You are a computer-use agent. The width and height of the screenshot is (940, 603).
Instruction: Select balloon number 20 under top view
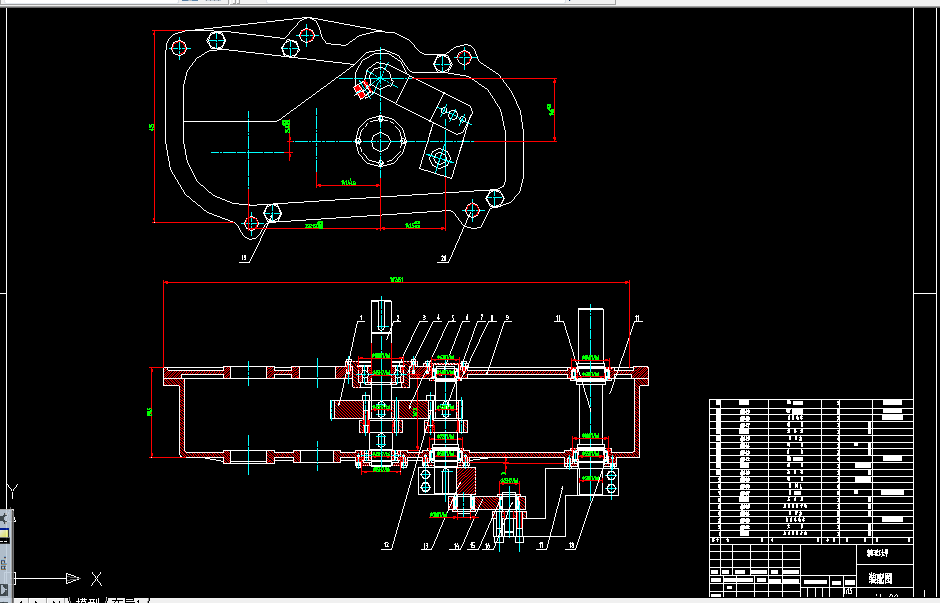444,258
